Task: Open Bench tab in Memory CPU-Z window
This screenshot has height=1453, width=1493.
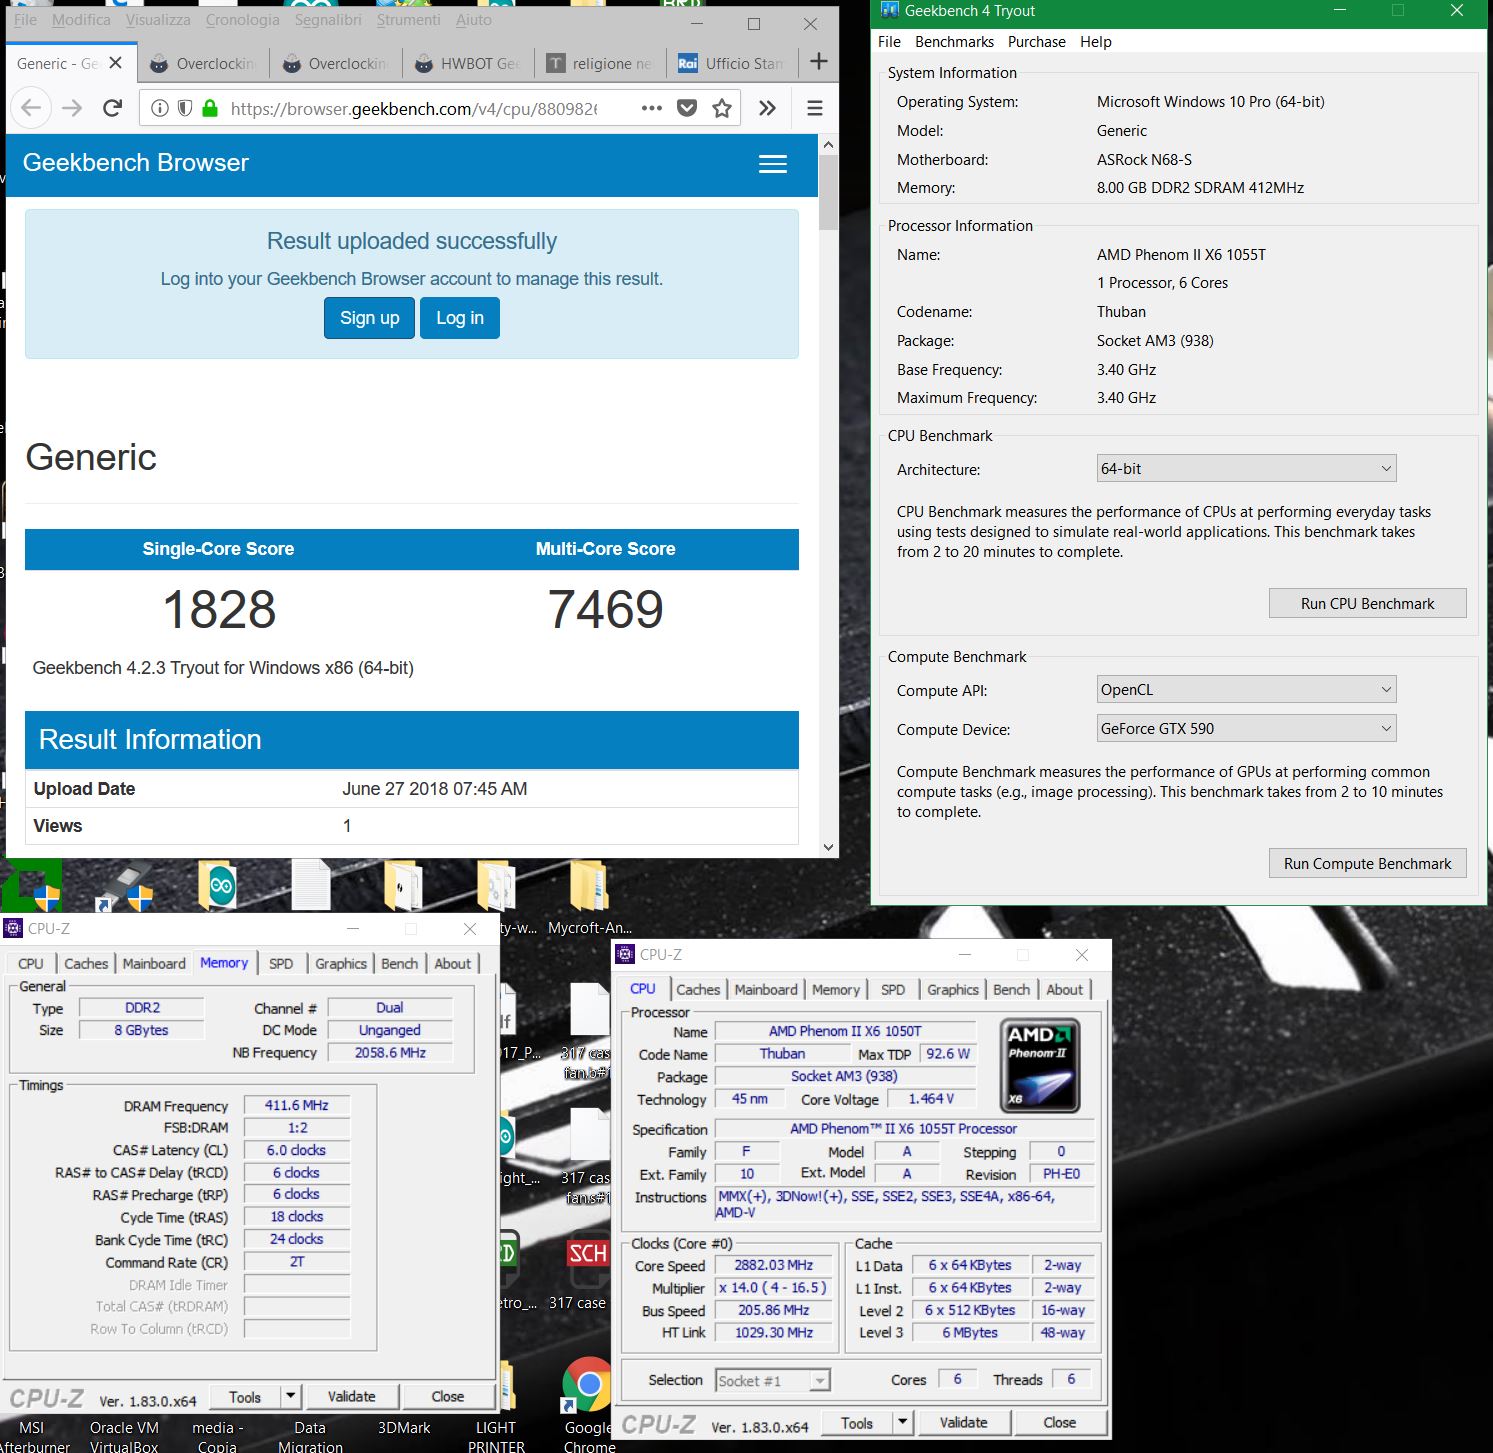Action: point(399,963)
